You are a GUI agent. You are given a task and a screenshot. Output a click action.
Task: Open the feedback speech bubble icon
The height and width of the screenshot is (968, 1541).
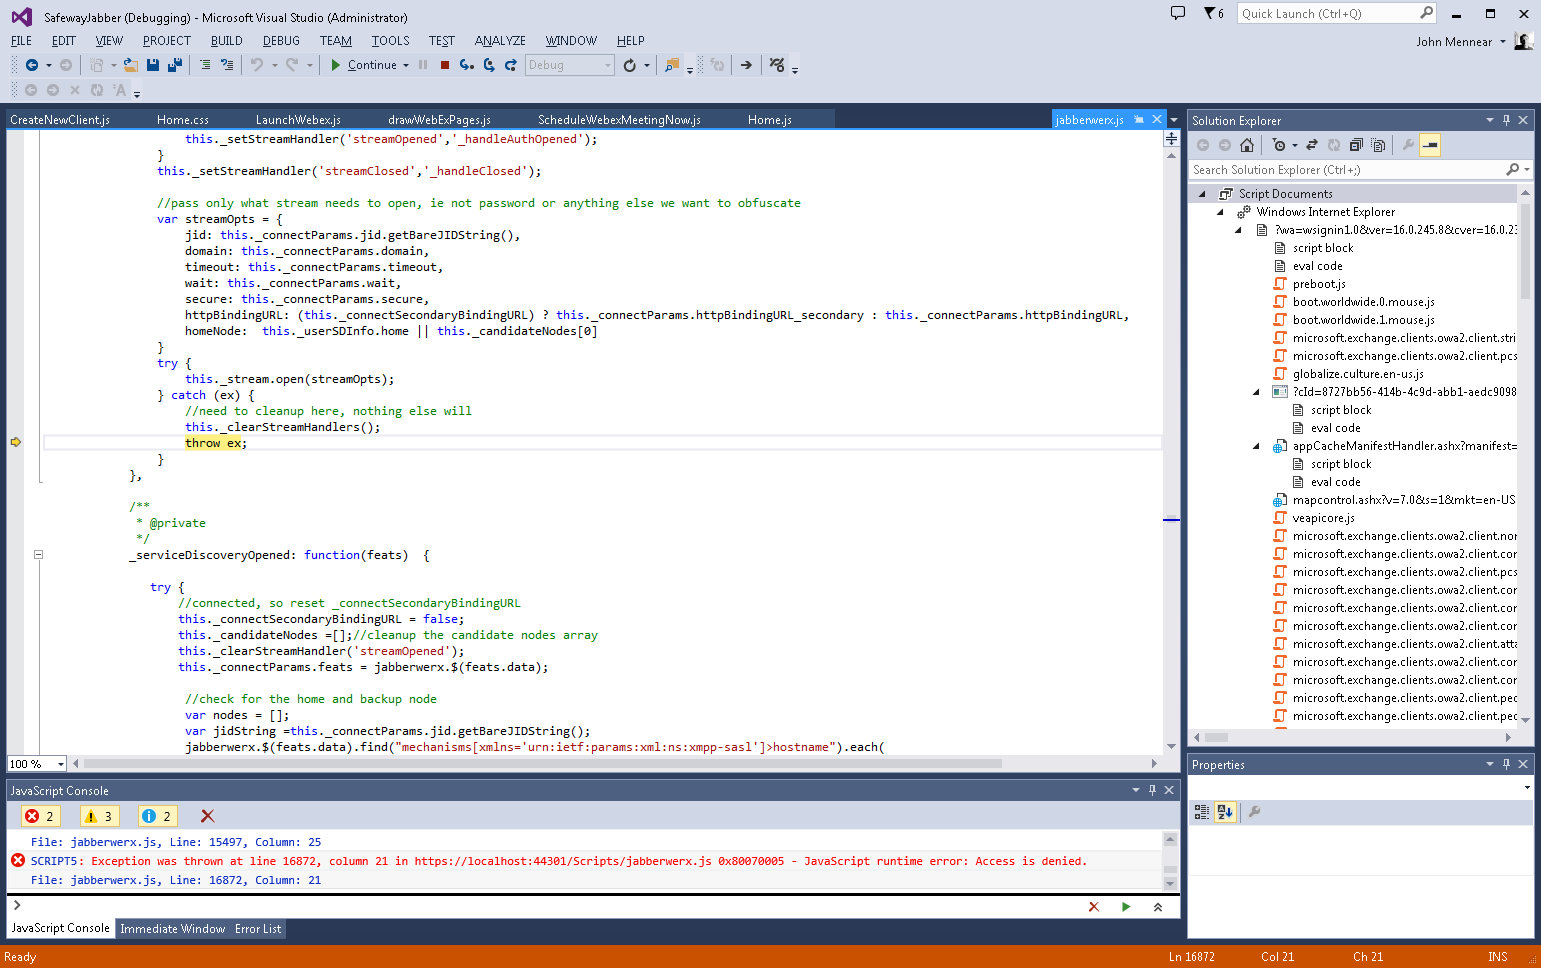click(1178, 13)
